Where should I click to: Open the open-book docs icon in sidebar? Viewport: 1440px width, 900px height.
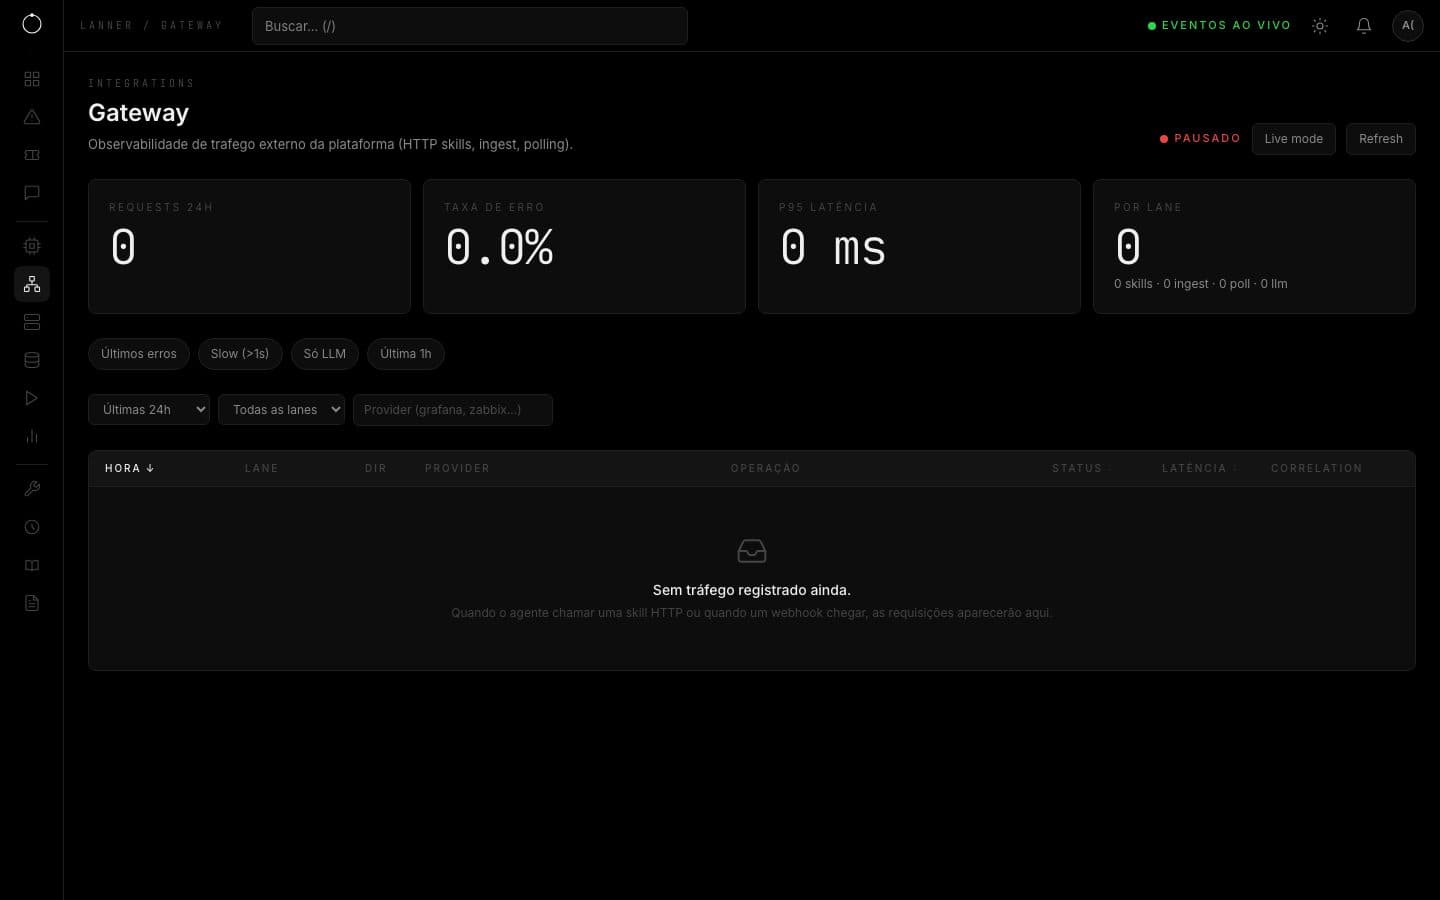[x=32, y=565]
